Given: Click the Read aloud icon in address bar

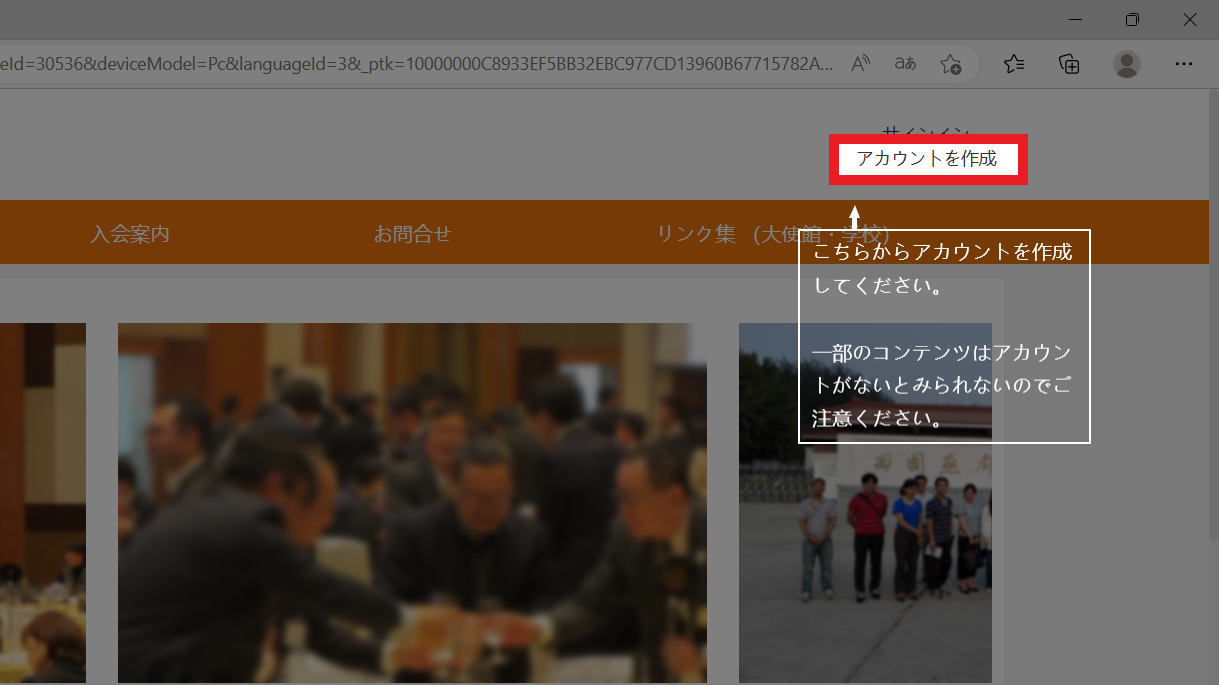Looking at the screenshot, I should tap(860, 64).
